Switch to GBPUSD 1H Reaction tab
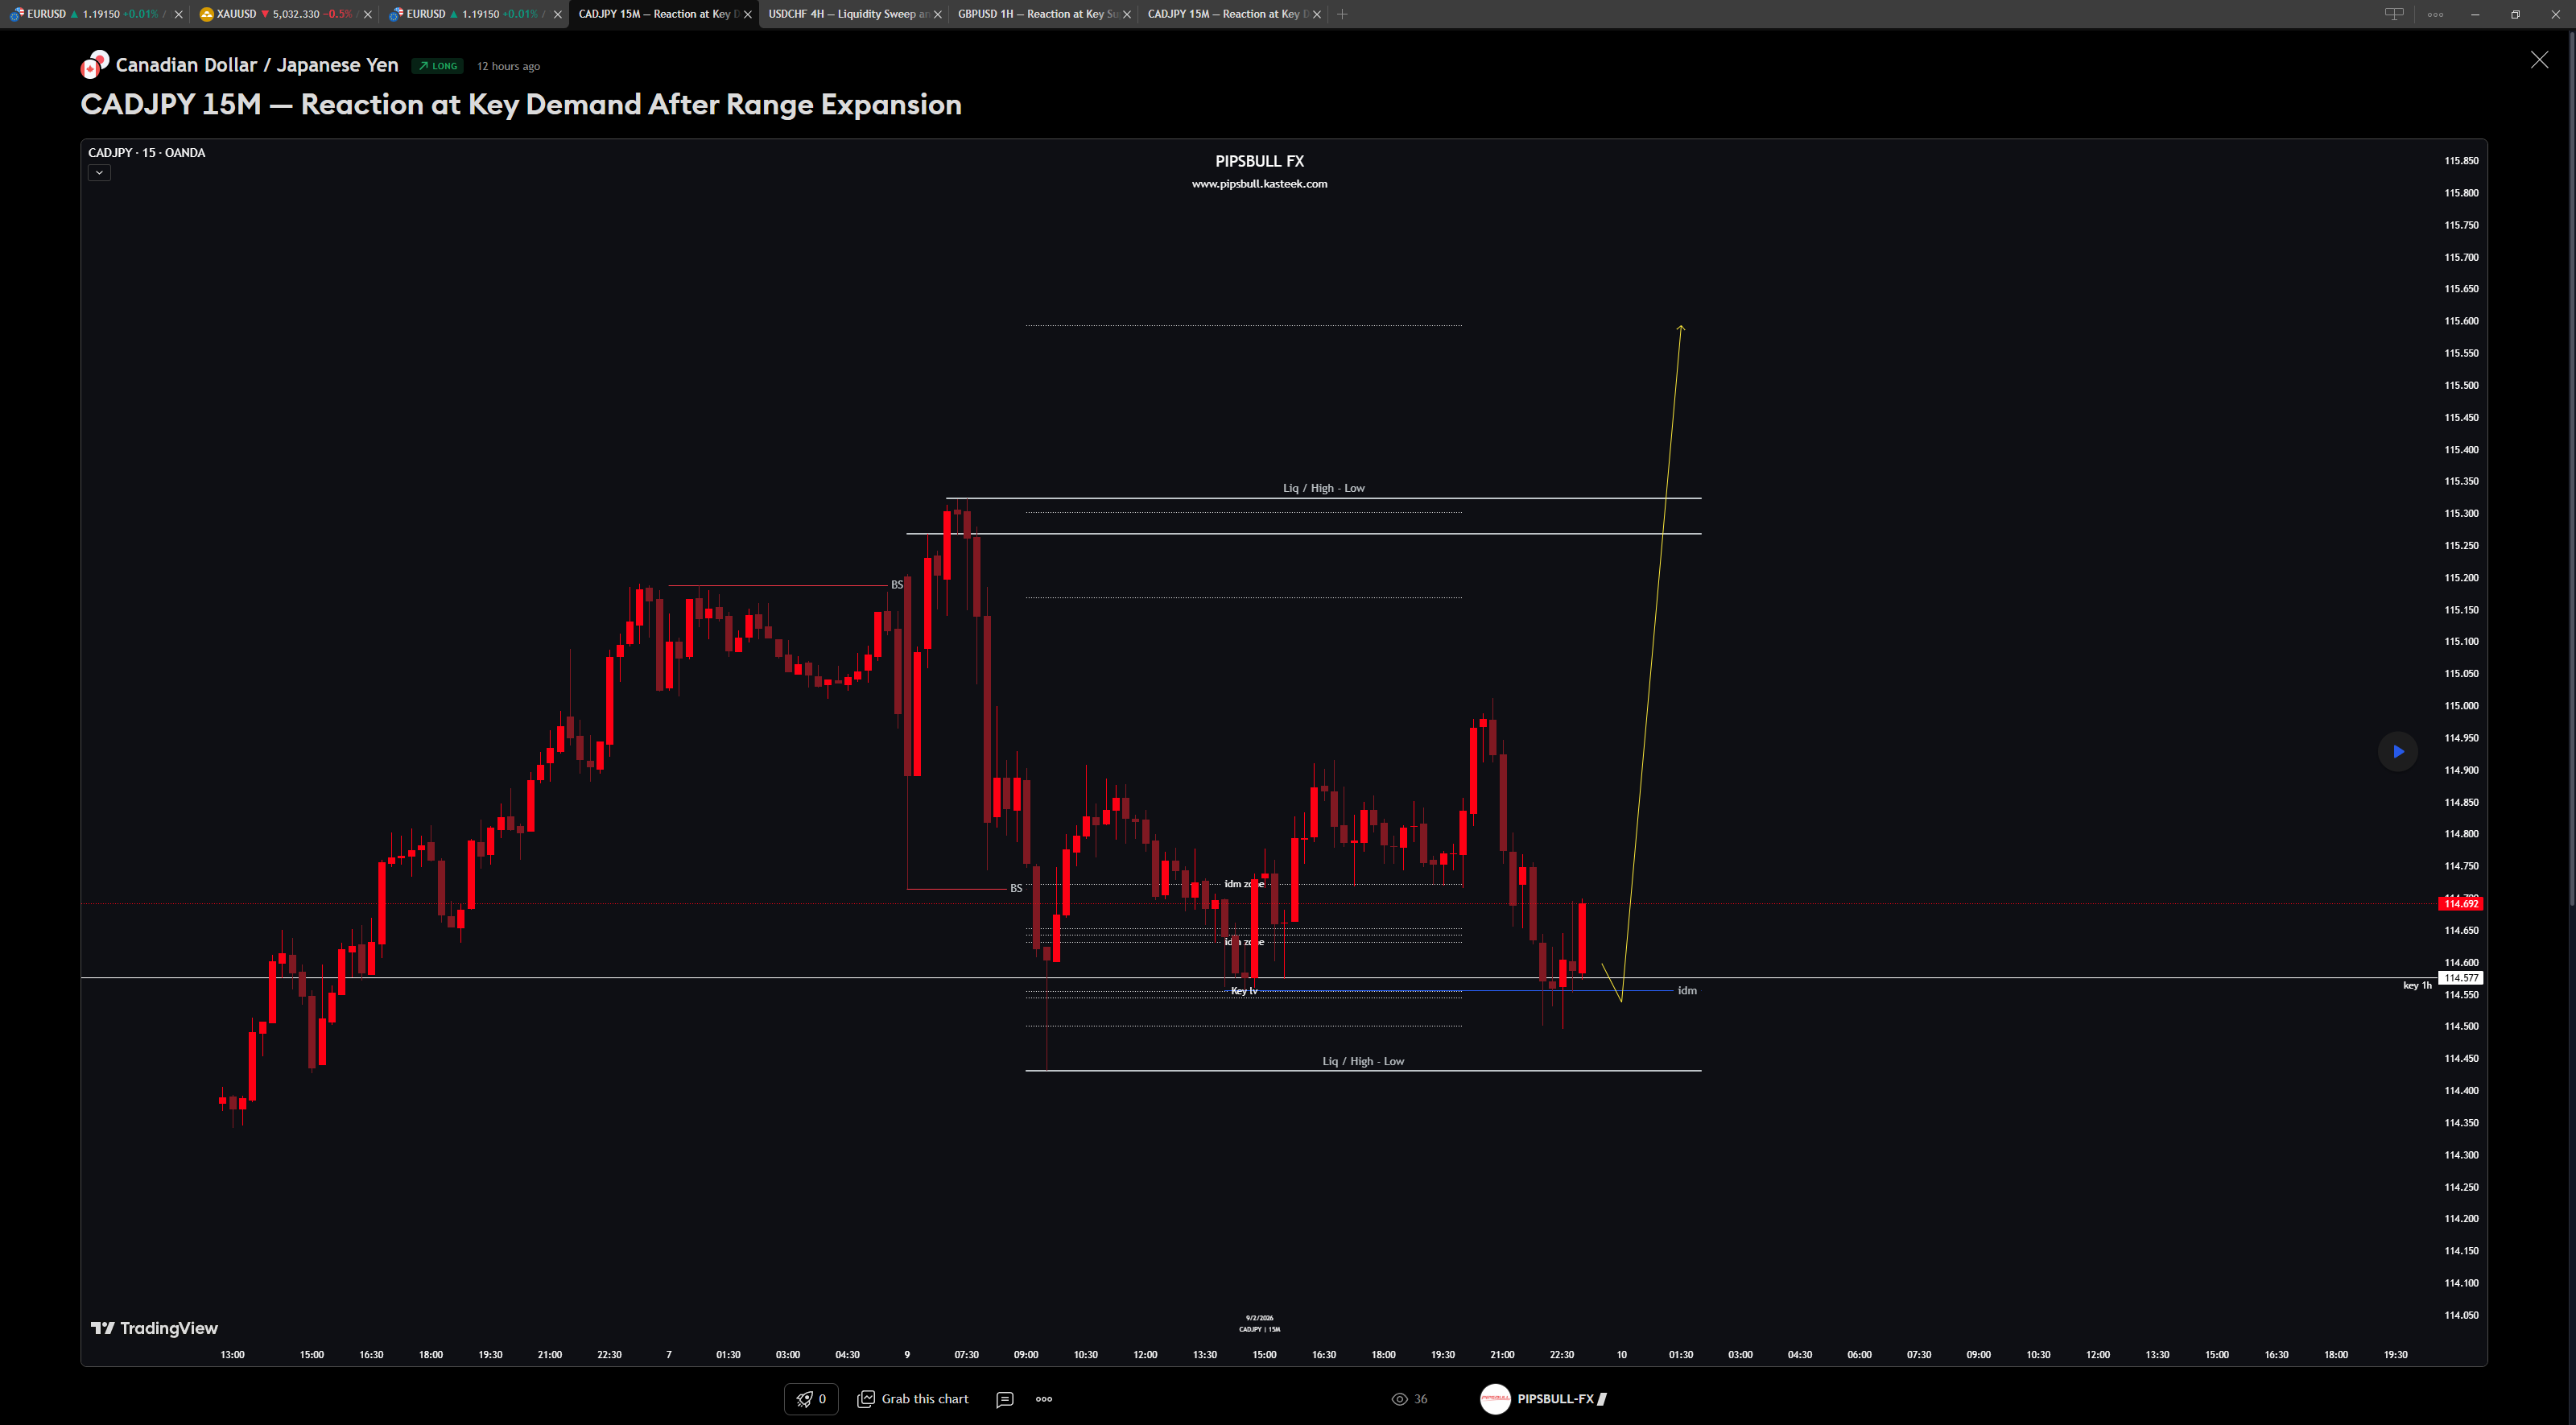 point(1035,14)
